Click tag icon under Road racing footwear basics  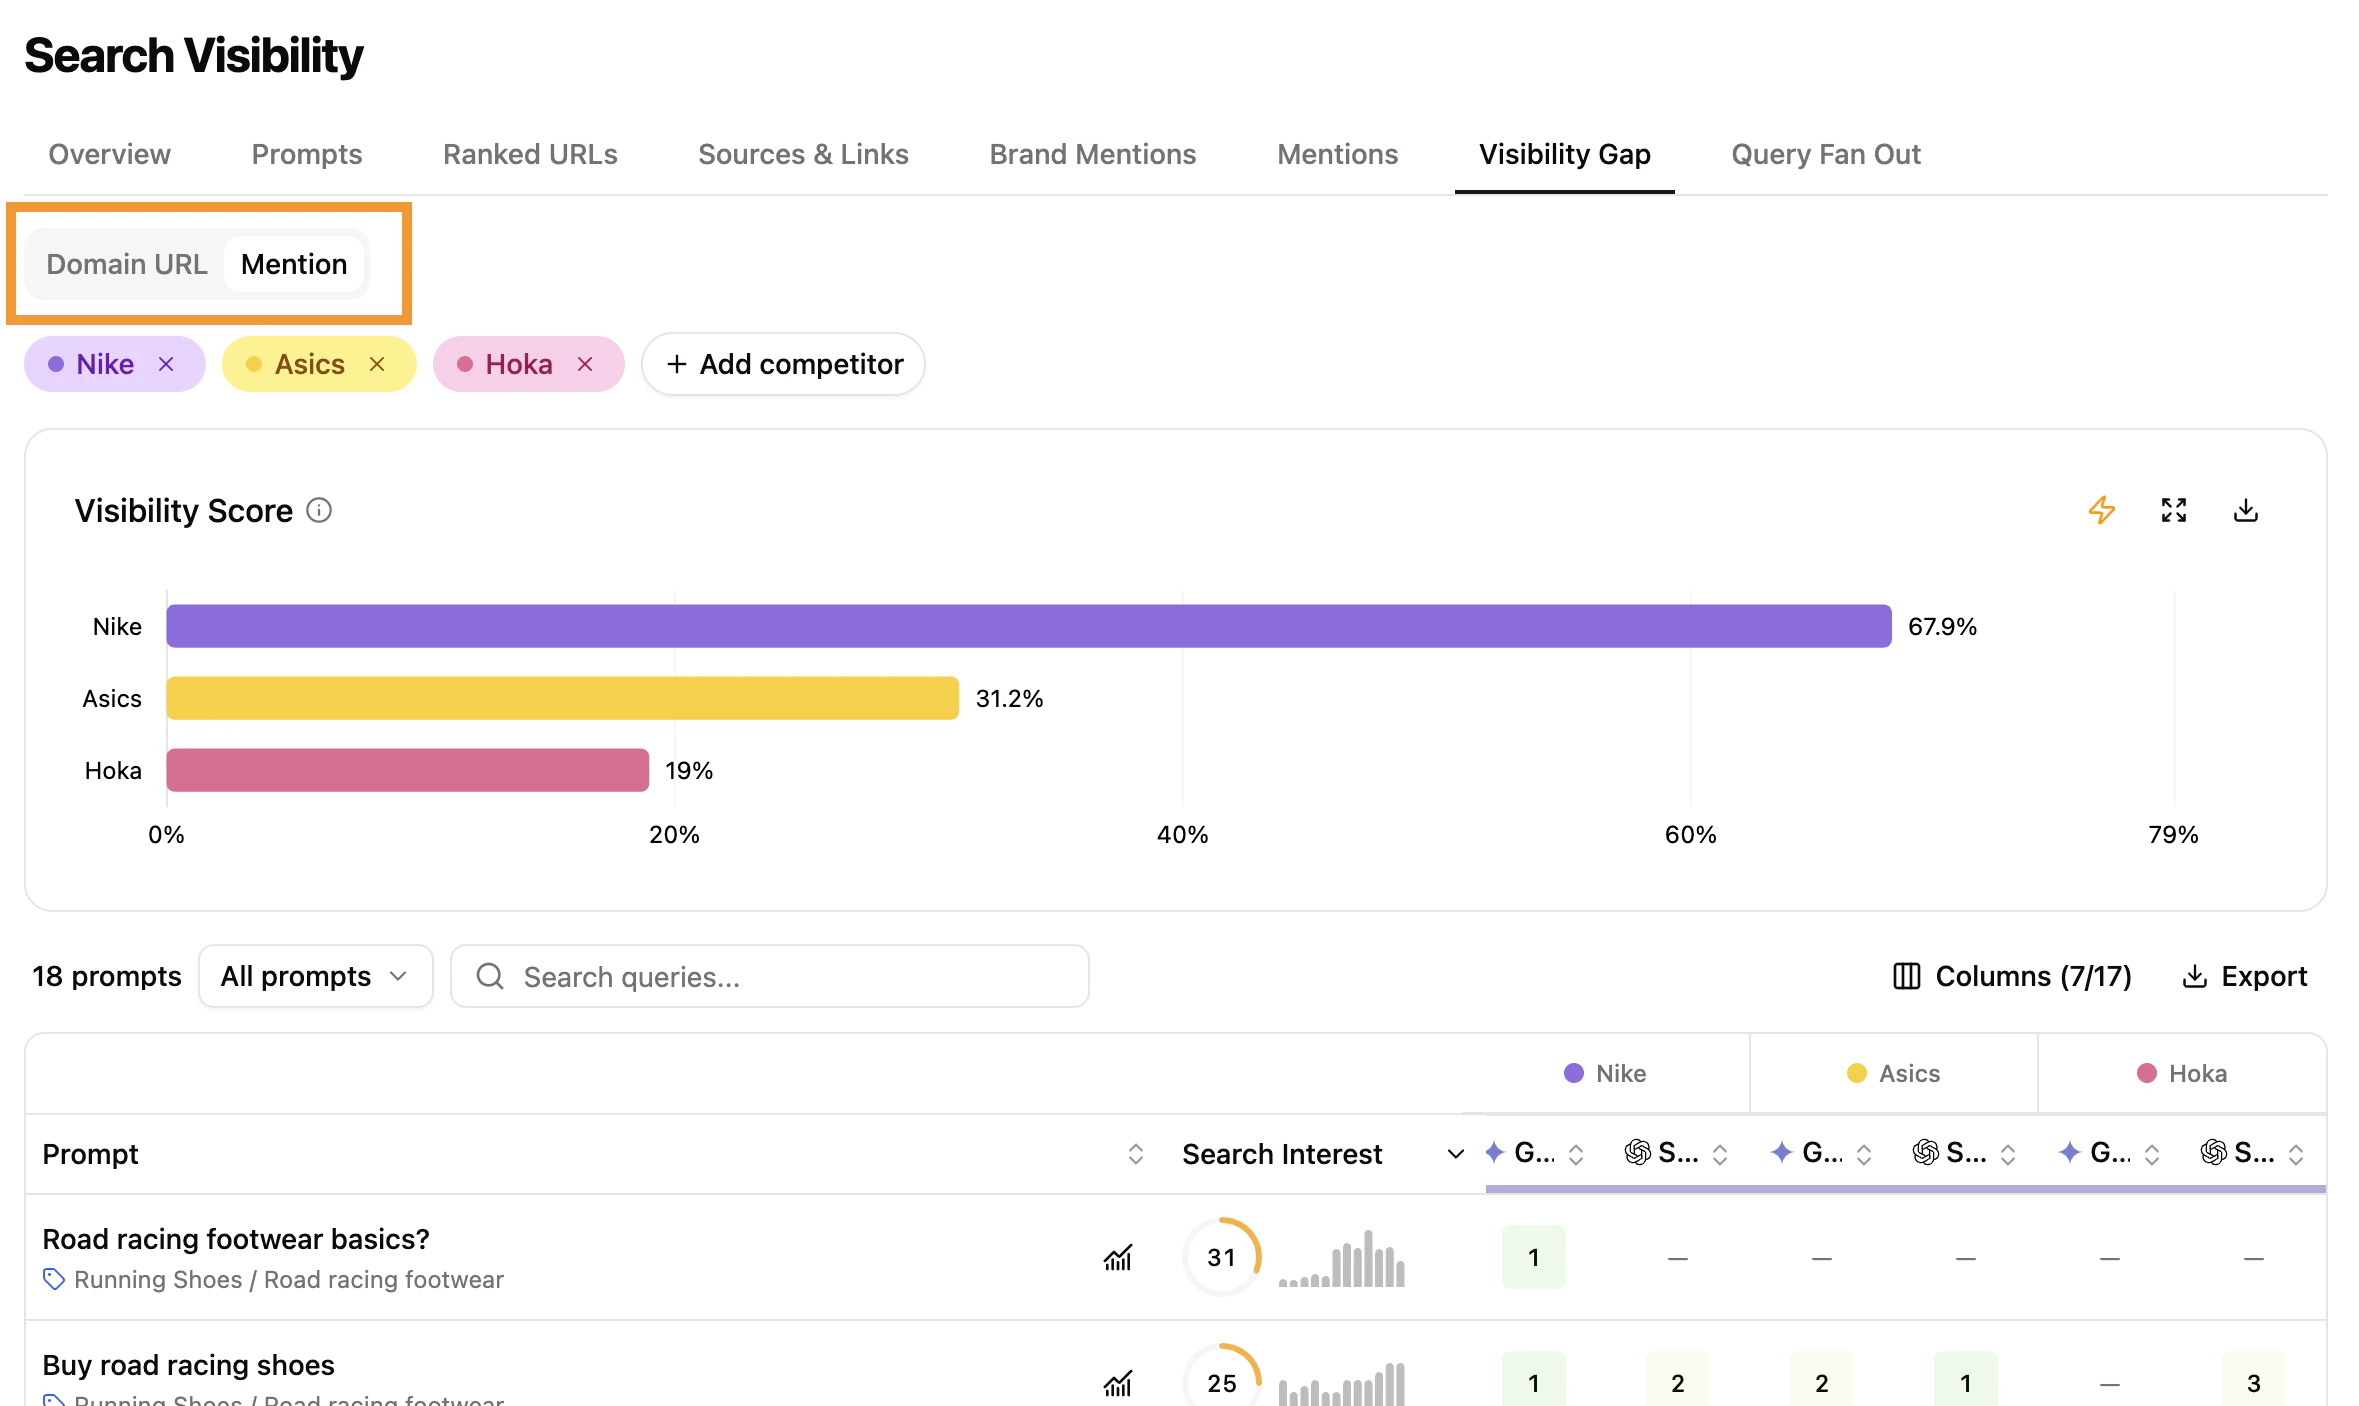pos(54,1279)
